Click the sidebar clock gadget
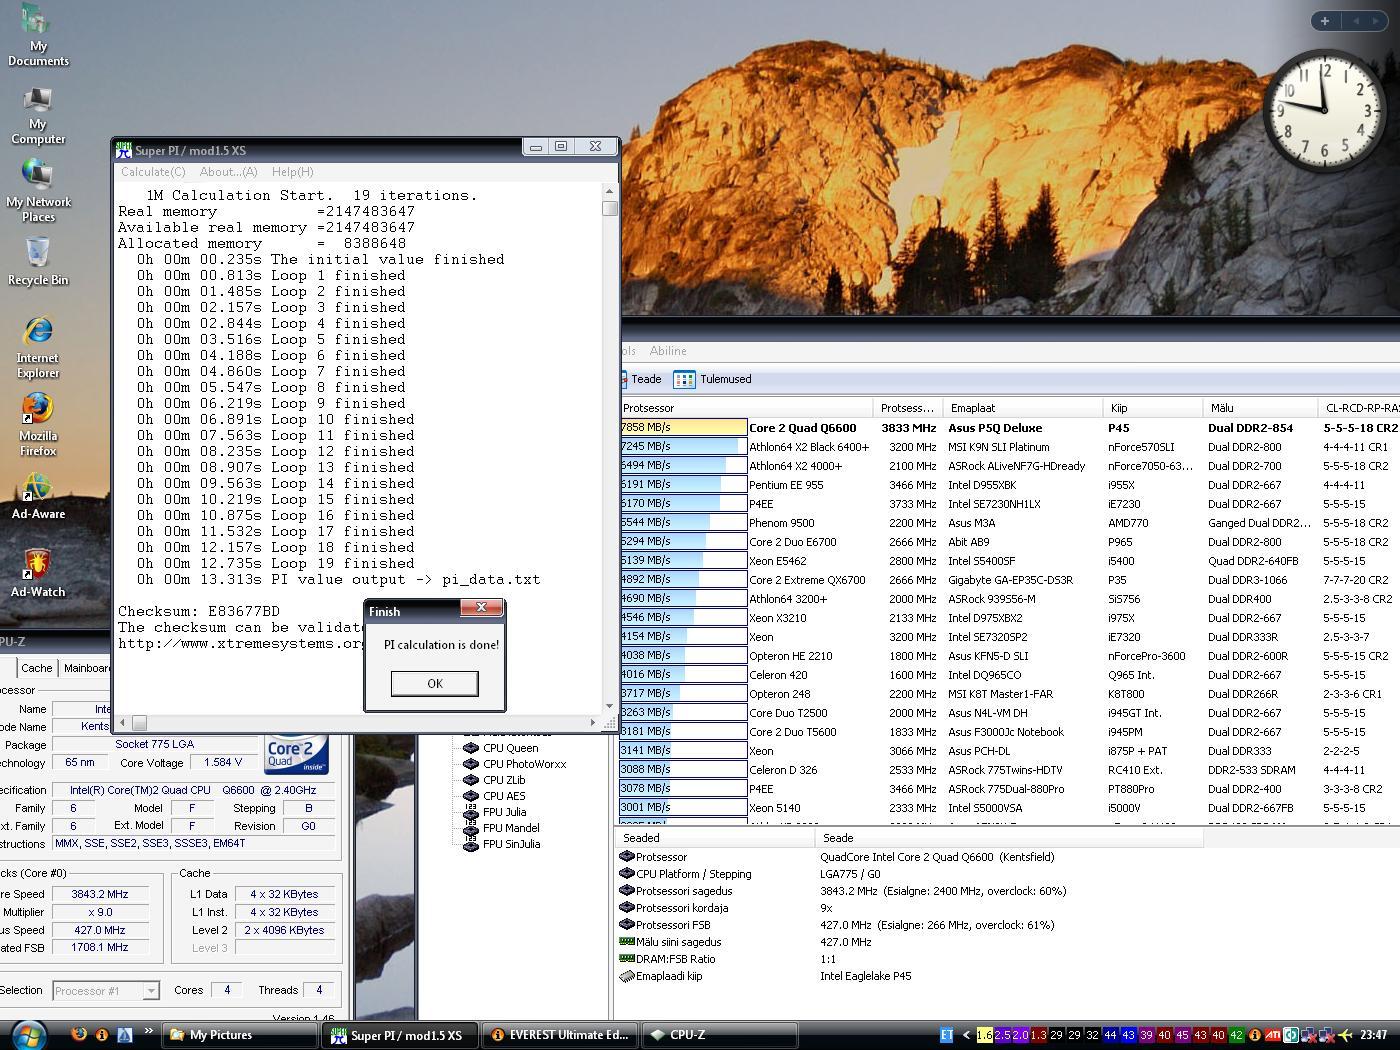 tap(1325, 110)
